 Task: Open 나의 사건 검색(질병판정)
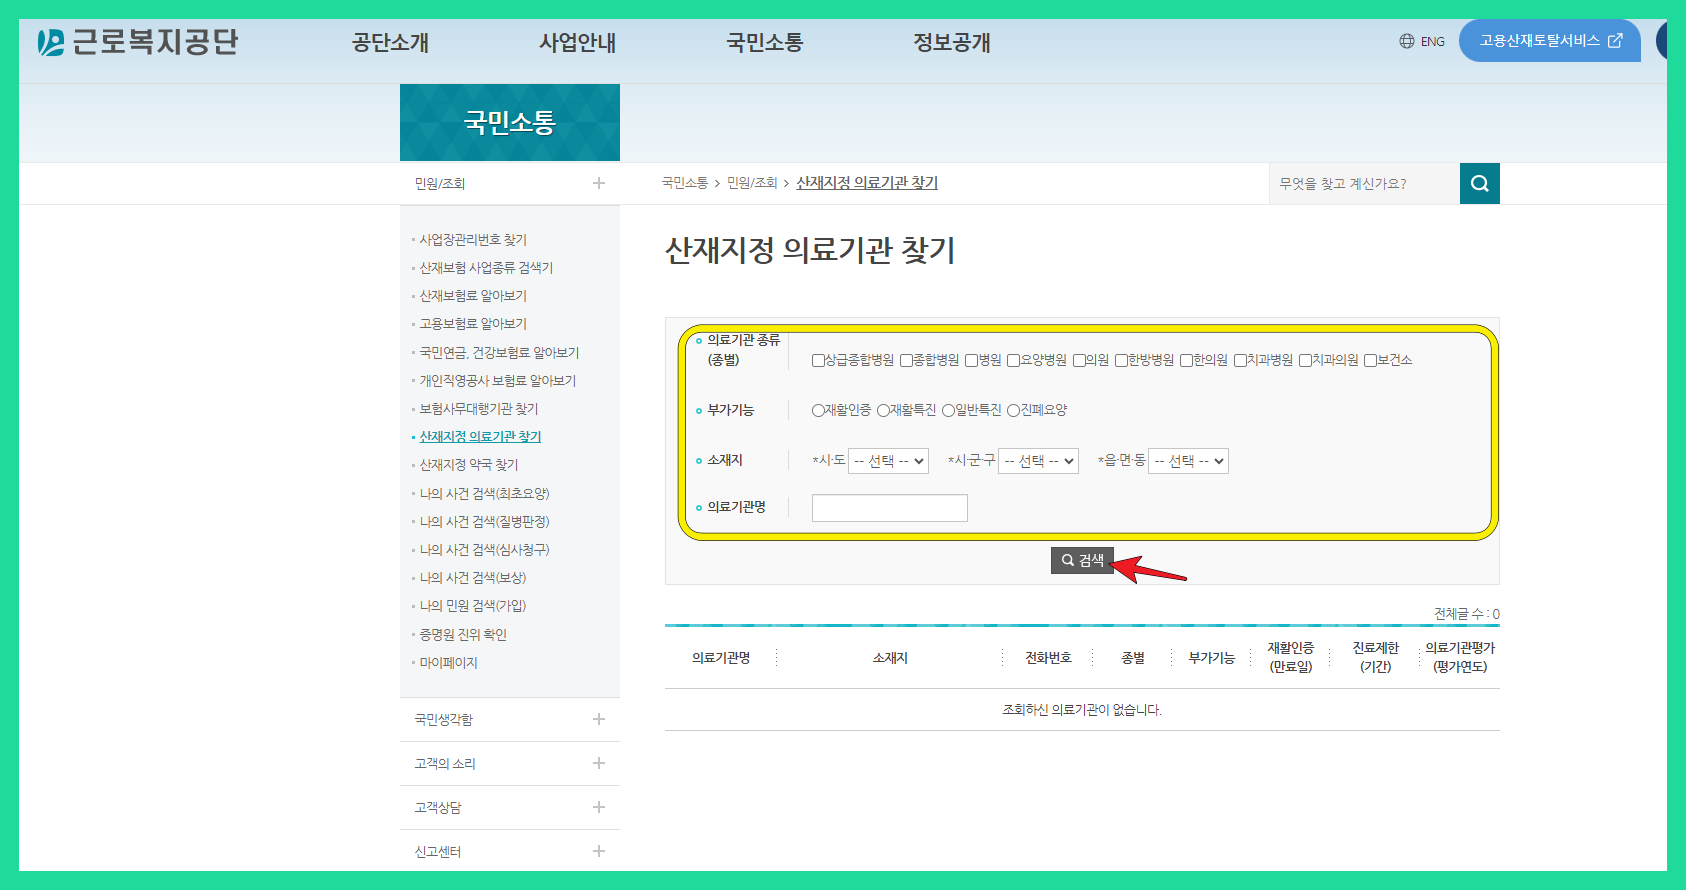[x=484, y=522]
